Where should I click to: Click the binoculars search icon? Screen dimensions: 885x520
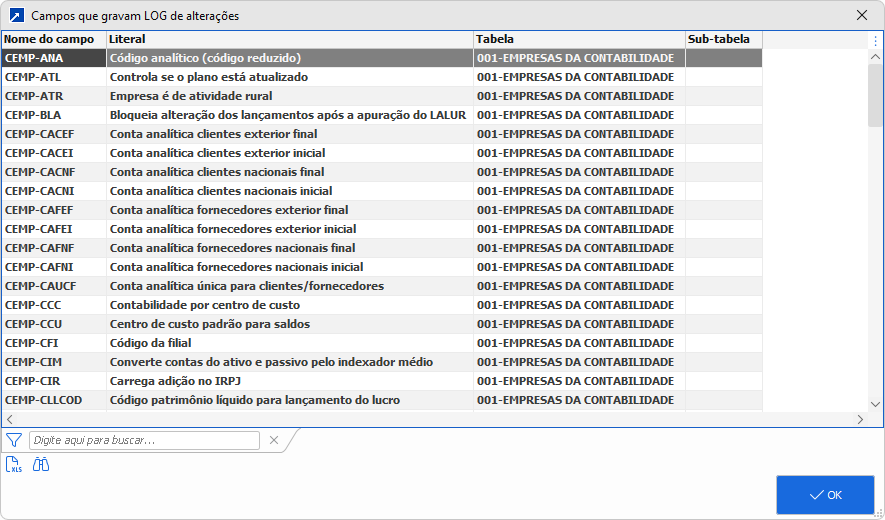pos(41,464)
